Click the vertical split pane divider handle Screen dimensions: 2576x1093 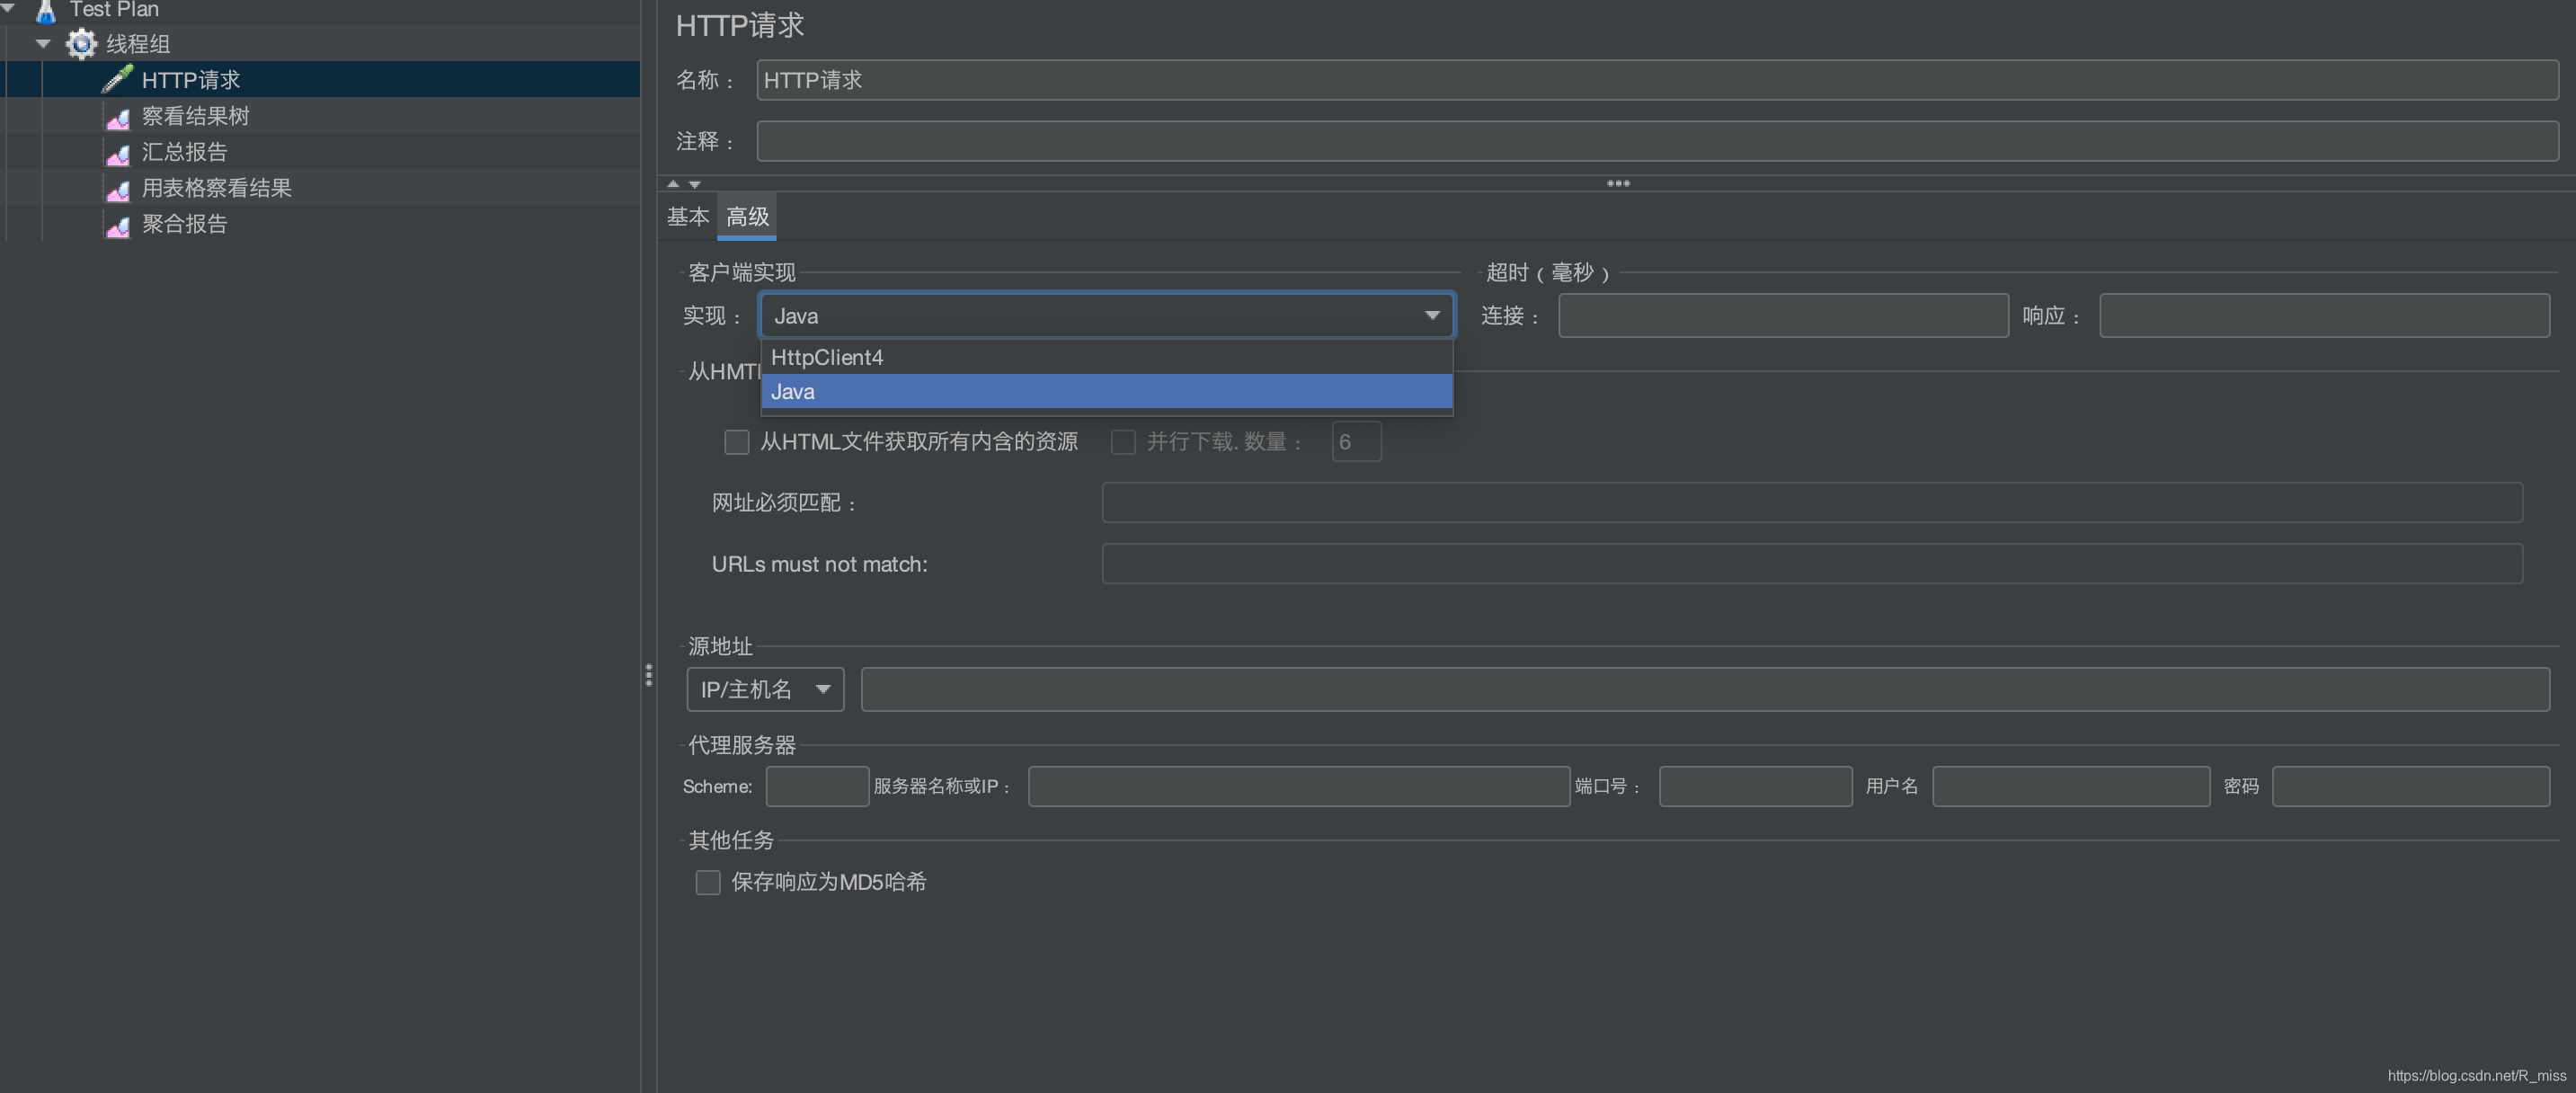(x=649, y=675)
